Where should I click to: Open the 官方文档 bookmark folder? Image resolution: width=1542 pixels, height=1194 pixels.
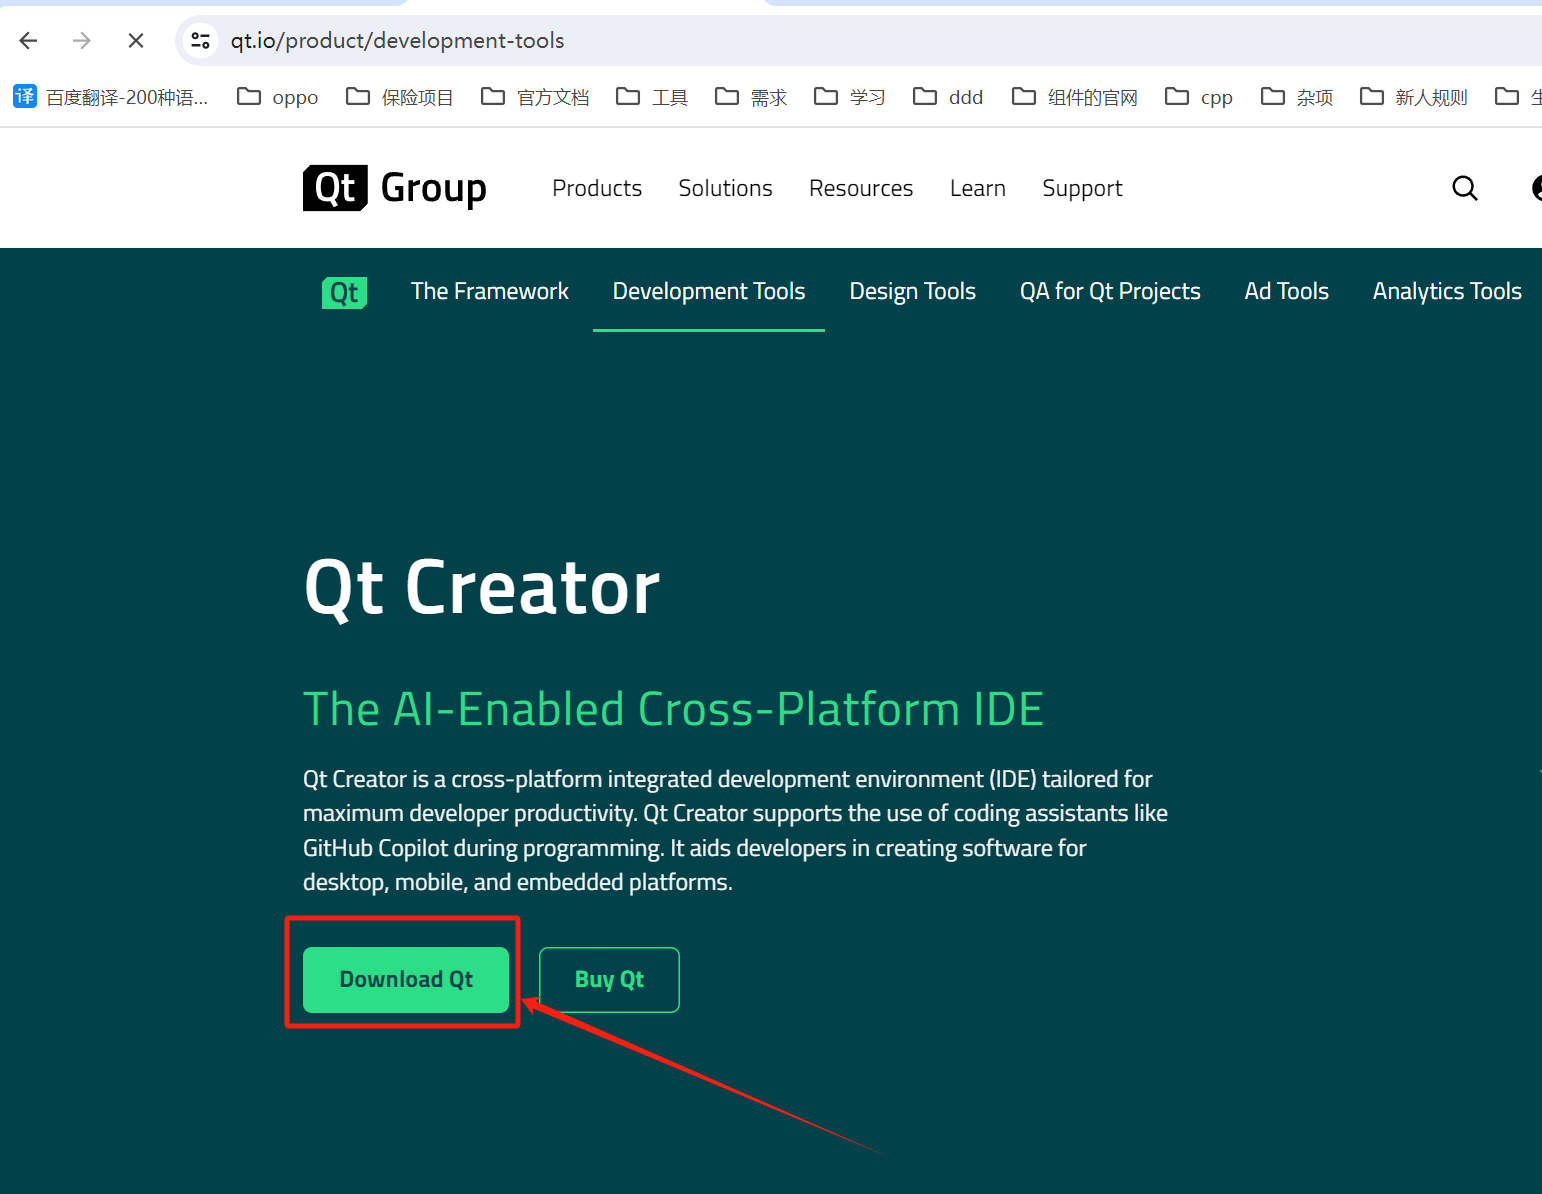[534, 97]
